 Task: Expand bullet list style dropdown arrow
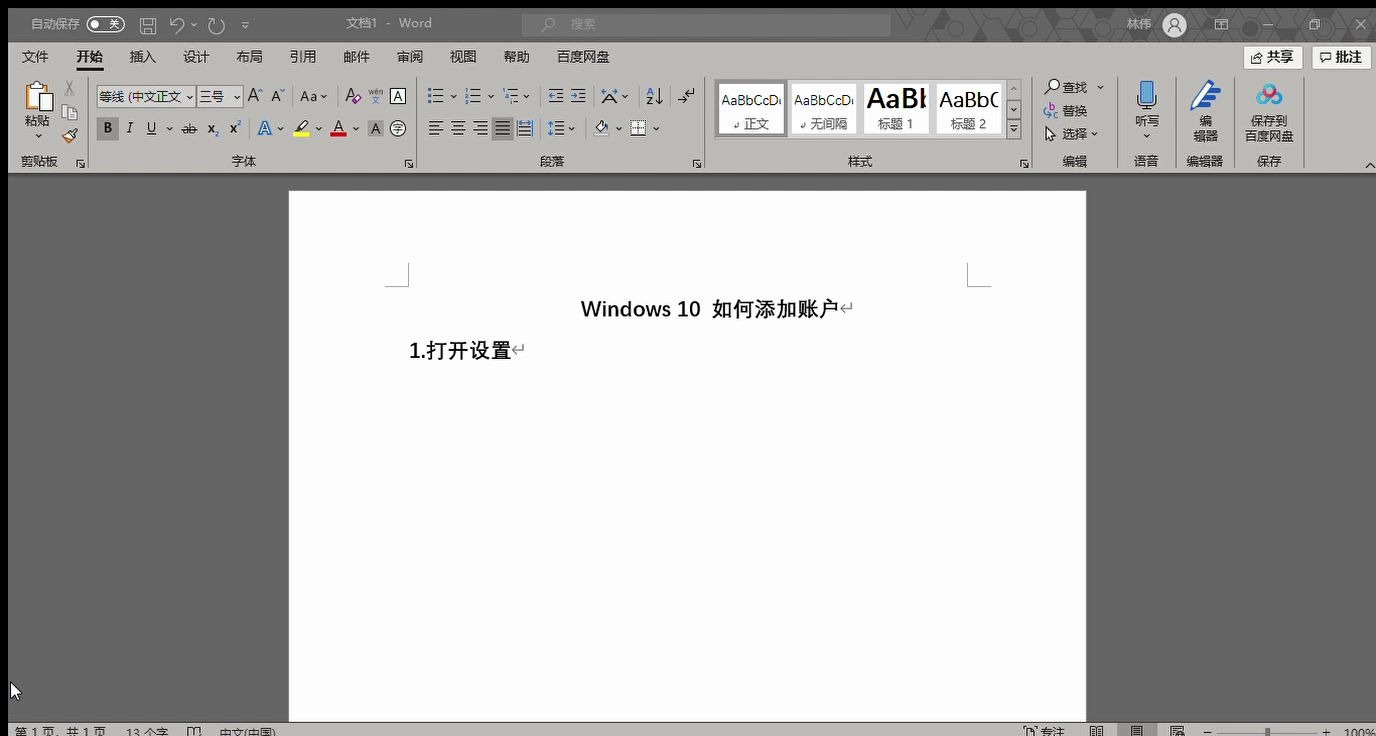453,97
